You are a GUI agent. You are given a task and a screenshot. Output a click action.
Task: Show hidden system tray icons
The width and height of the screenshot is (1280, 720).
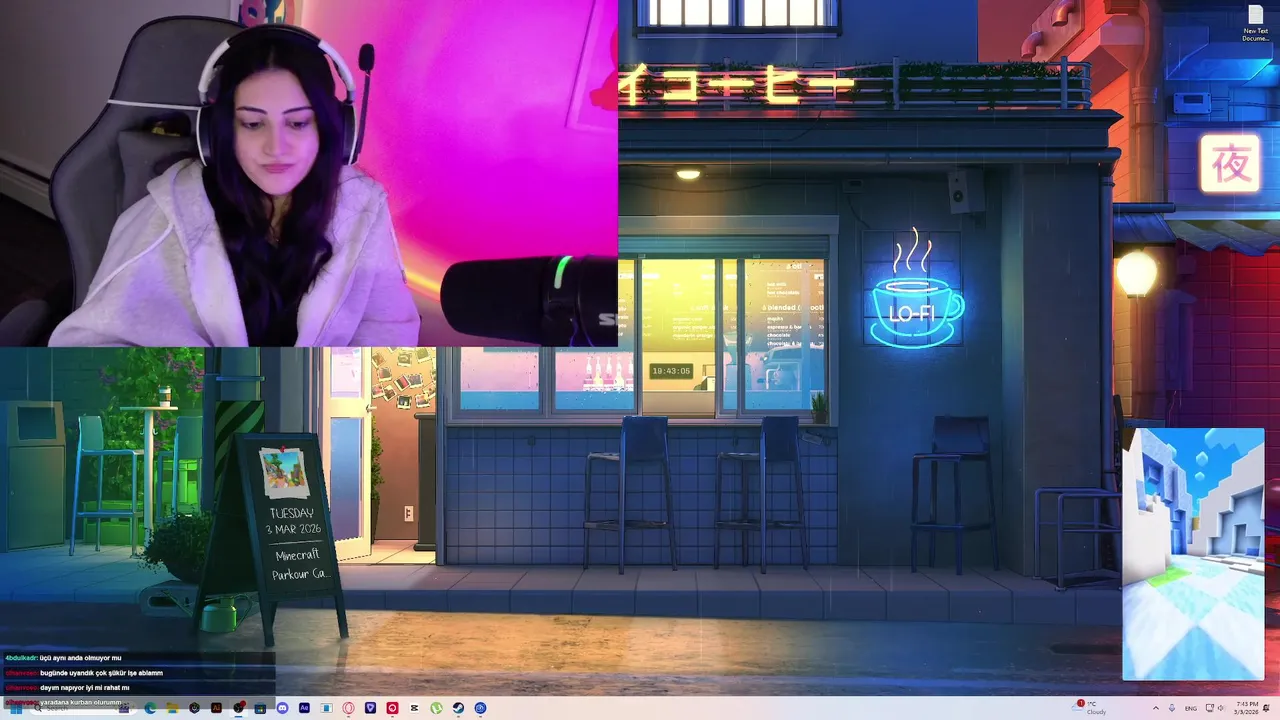[1156, 708]
